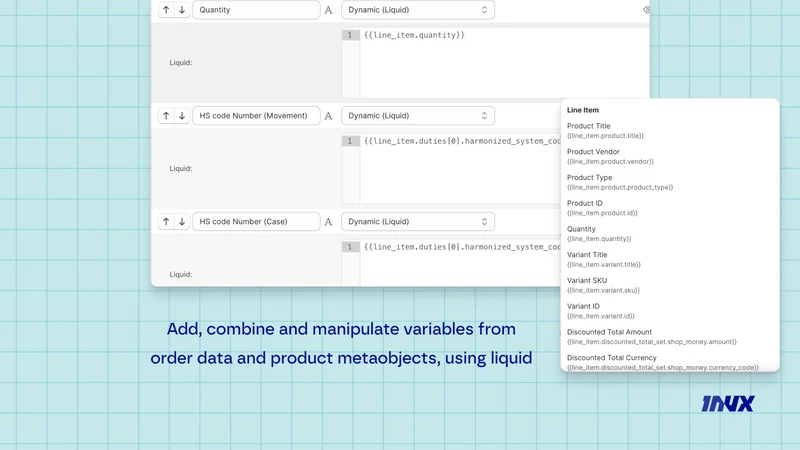Select Product Vendor variable from Line Item list

(610, 156)
